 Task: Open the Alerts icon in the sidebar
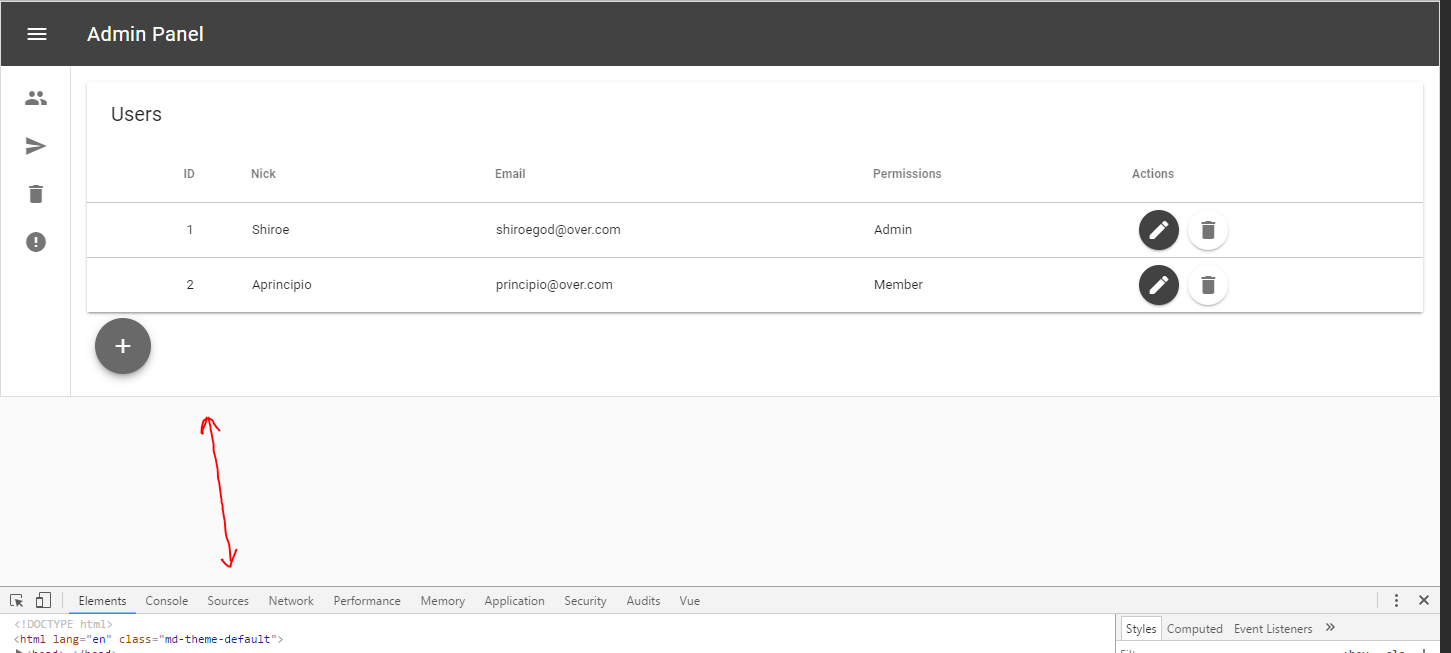tap(36, 241)
